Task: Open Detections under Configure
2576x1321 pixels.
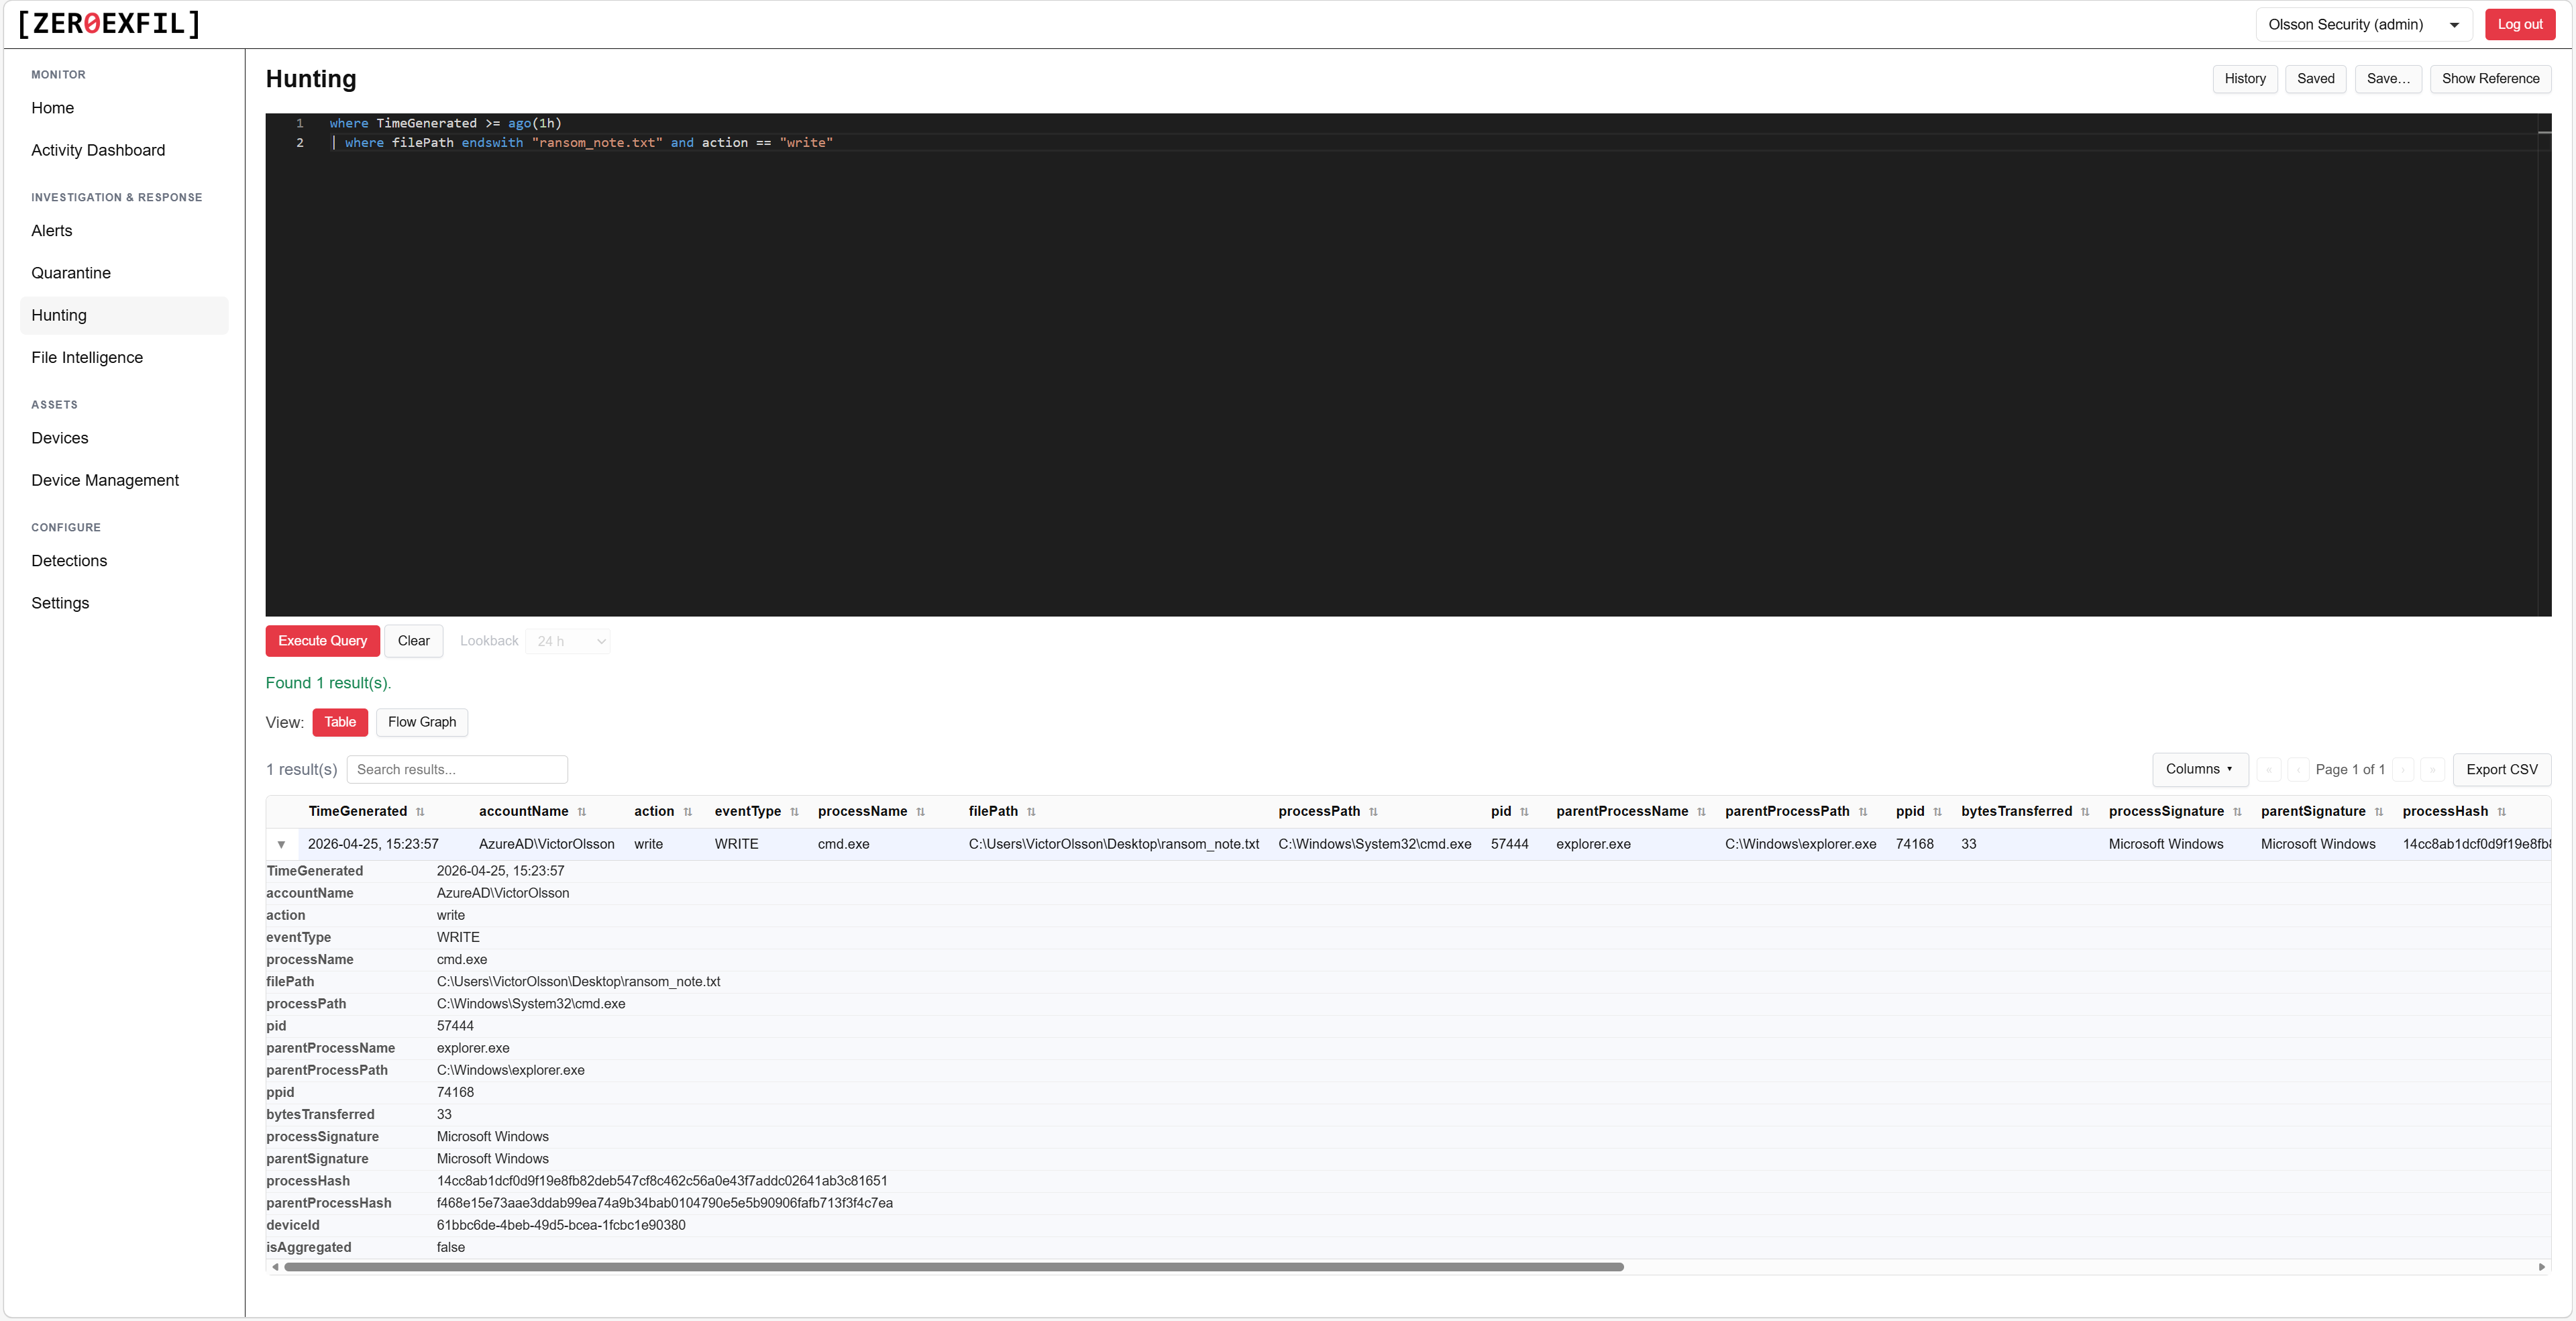Action: point(69,560)
